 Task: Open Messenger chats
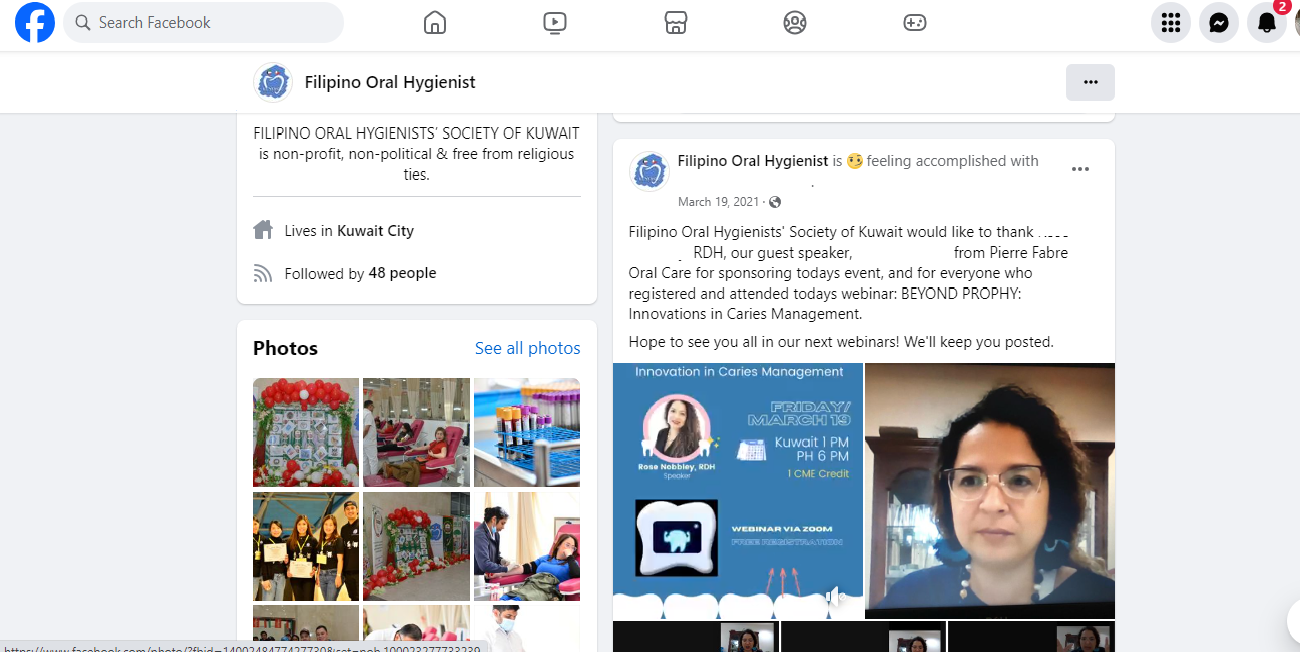(x=1219, y=22)
